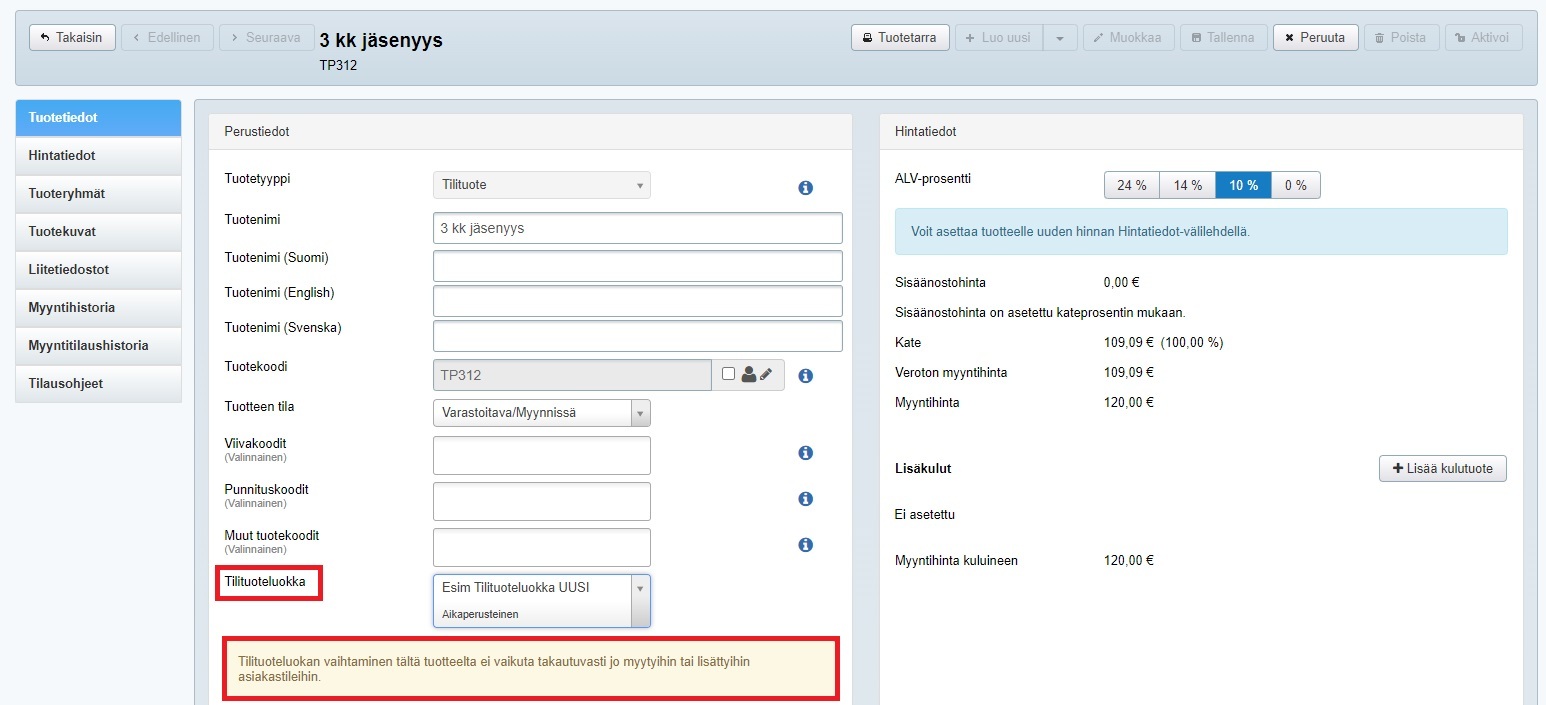Click the user-edit icon in Tuotekoodi field

(757, 375)
